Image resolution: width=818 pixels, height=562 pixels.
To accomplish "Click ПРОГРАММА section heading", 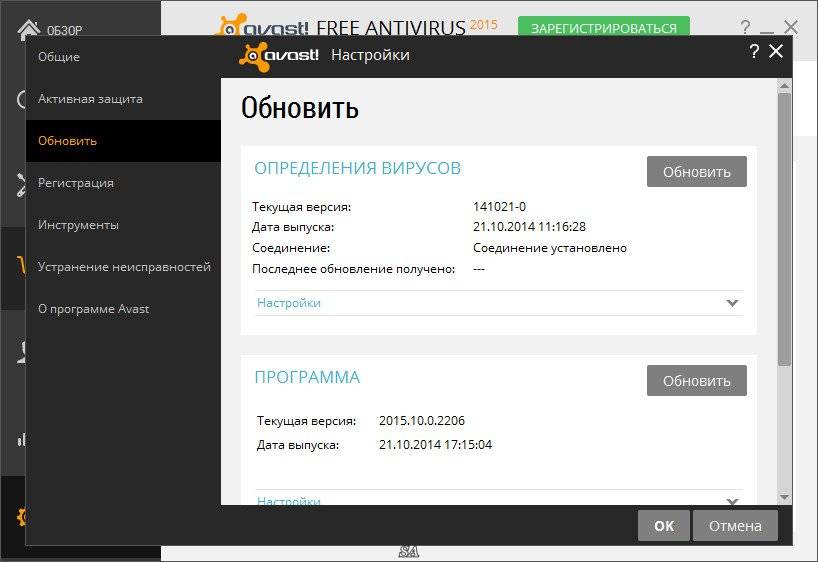I will click(307, 377).
